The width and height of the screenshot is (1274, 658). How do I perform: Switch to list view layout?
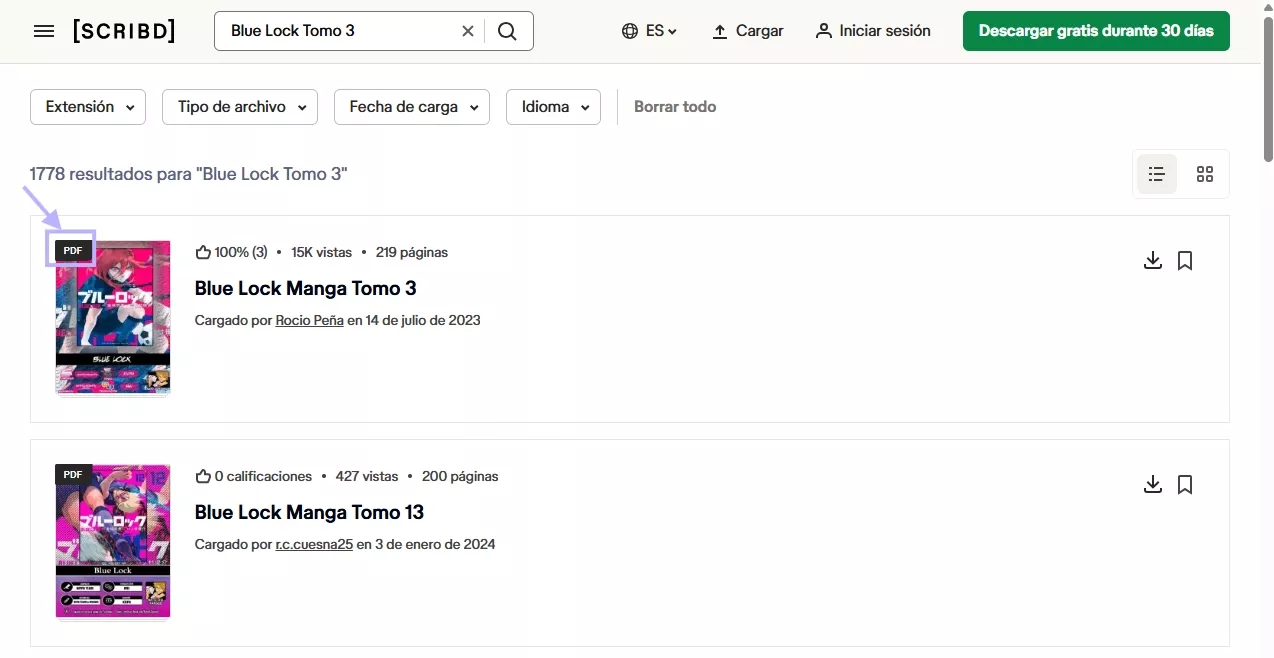click(1157, 174)
